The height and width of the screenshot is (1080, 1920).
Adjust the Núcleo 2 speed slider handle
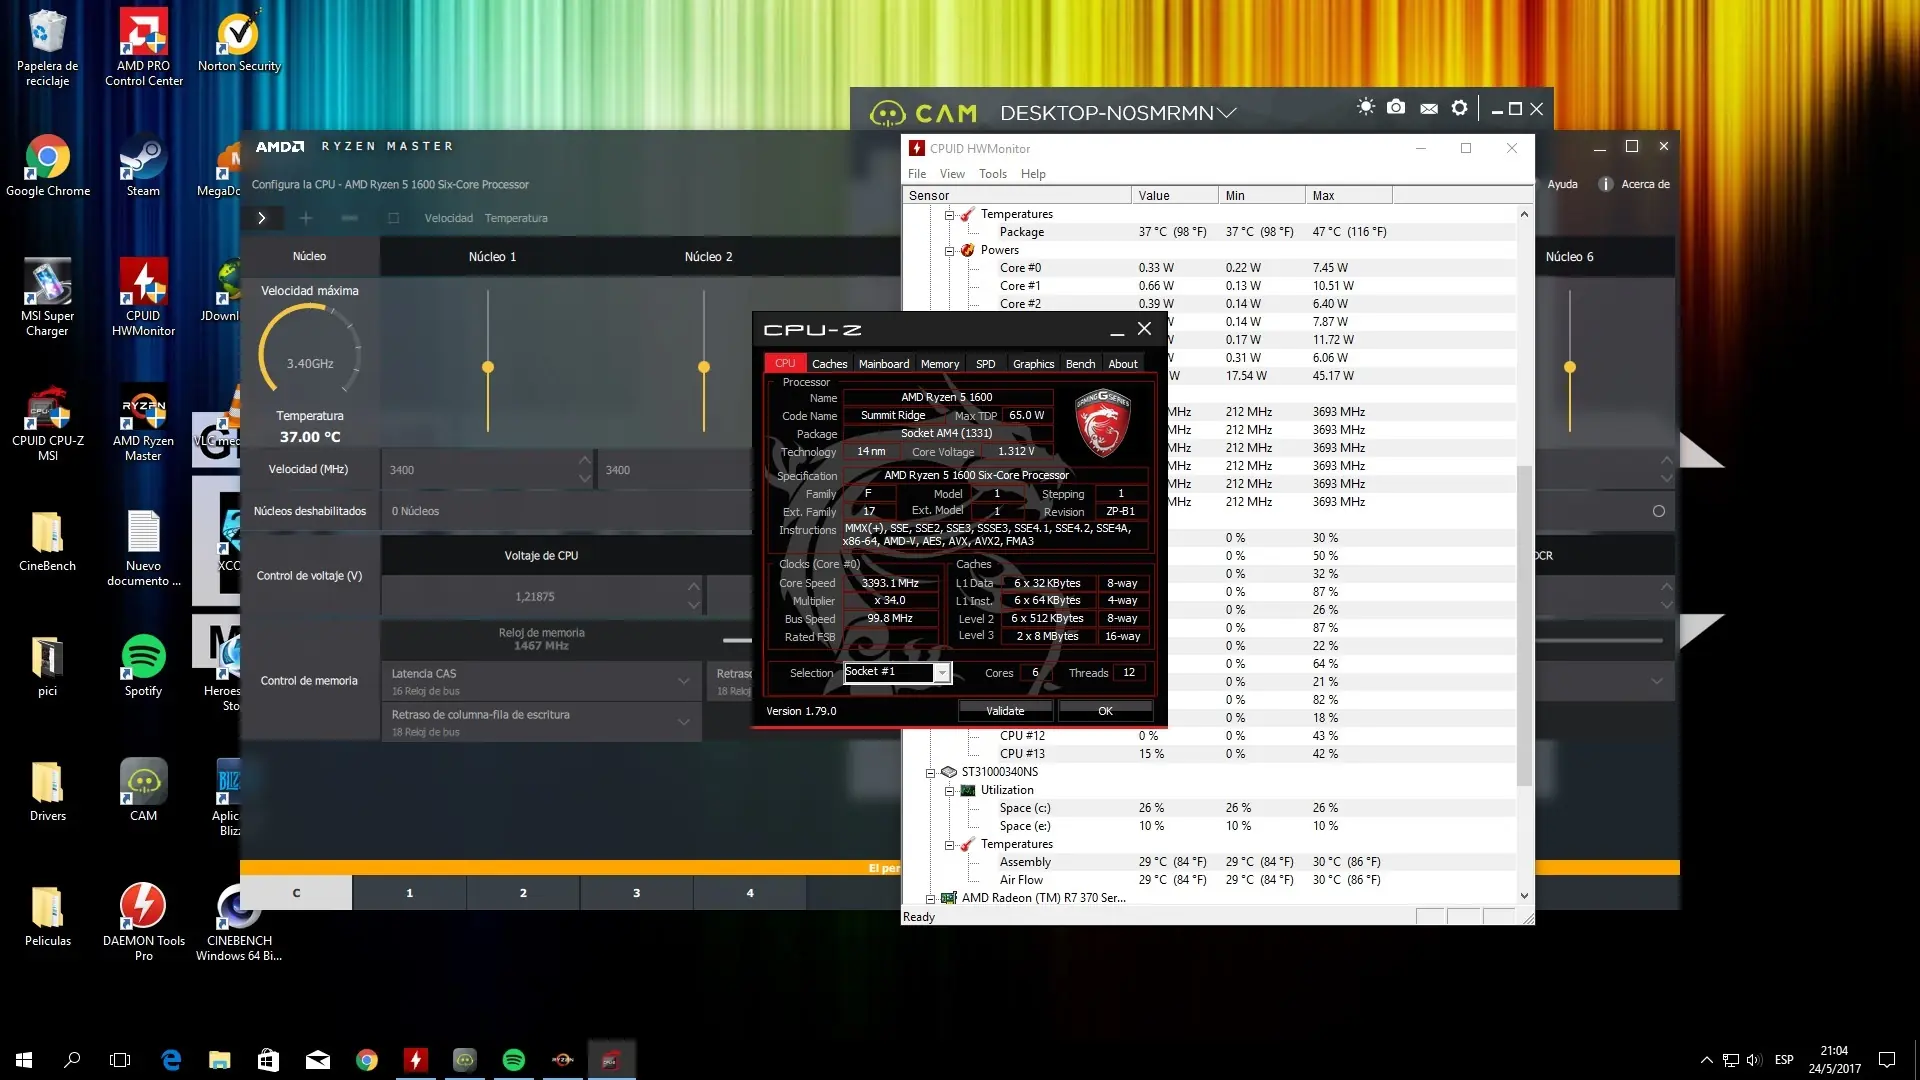click(x=704, y=367)
